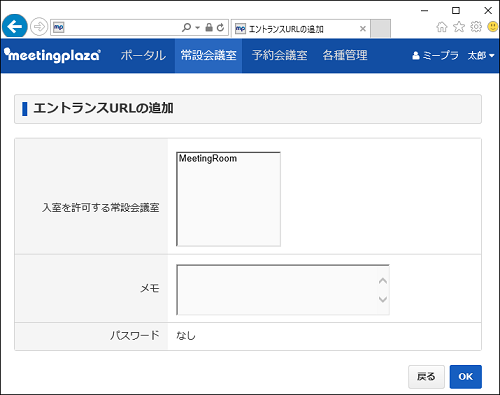Click the meetingplaza logo

pos(52,55)
